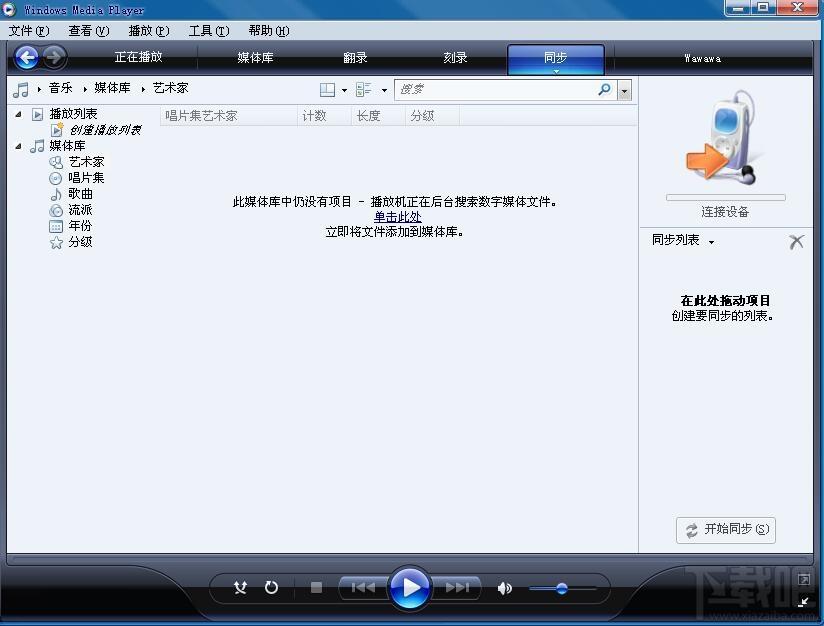Viewport: 824px width, 626px height.
Task: Skip to next track
Action: 456,588
